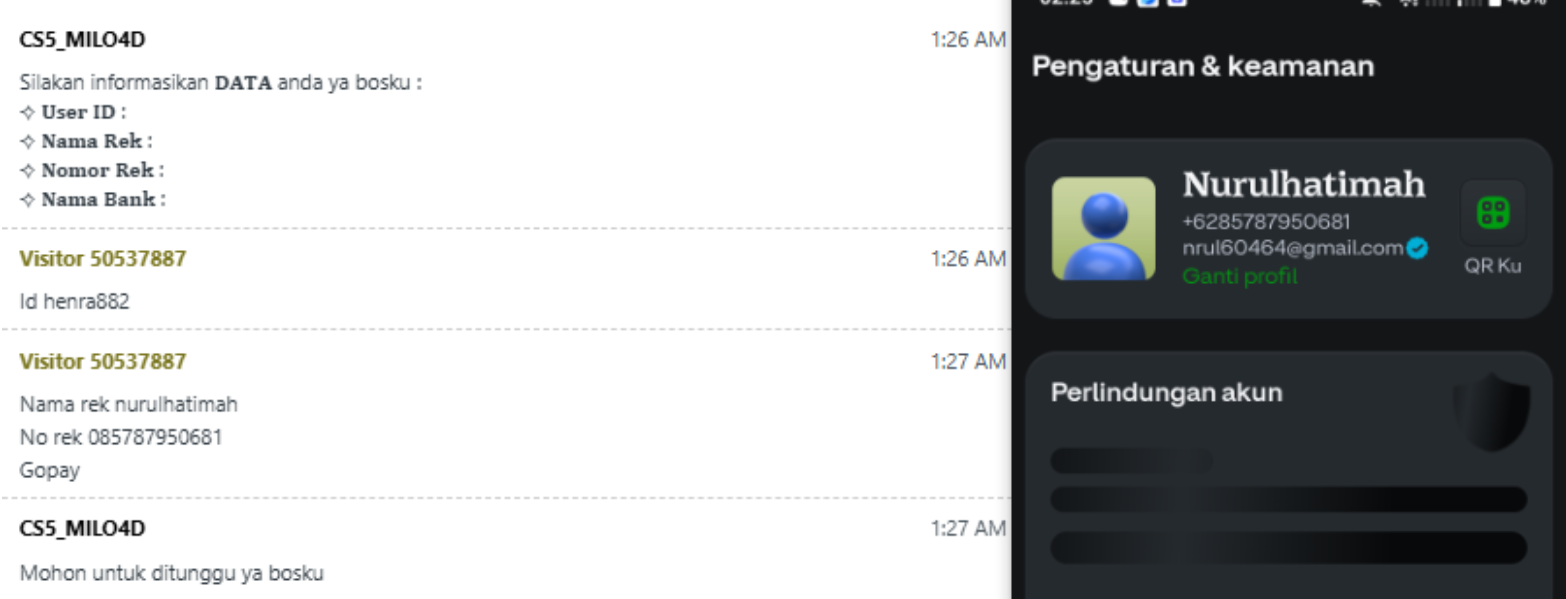1566x599 pixels.
Task: Click the message text Id henra882
Action: 75,301
